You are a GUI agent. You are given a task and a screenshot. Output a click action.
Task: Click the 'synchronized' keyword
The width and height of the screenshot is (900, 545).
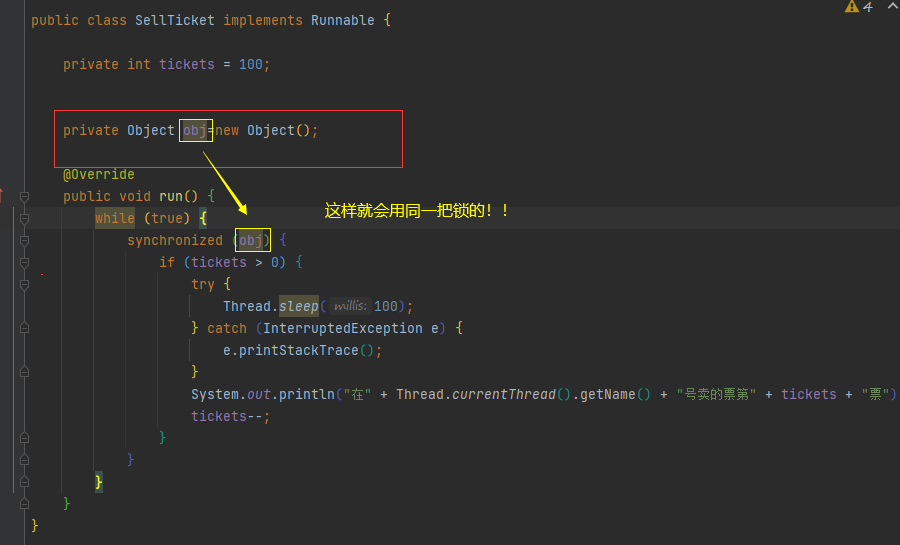175,240
